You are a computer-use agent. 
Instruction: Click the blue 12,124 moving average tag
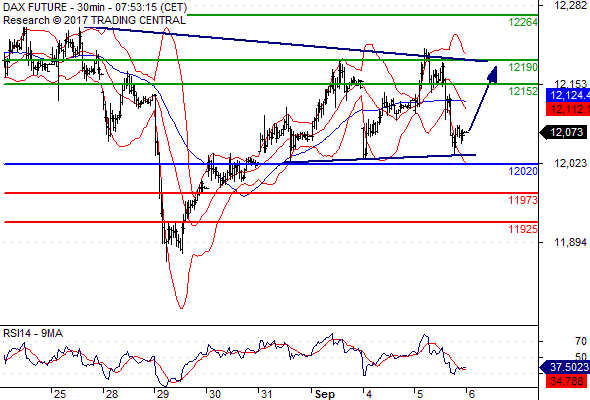pyautogui.click(x=567, y=95)
